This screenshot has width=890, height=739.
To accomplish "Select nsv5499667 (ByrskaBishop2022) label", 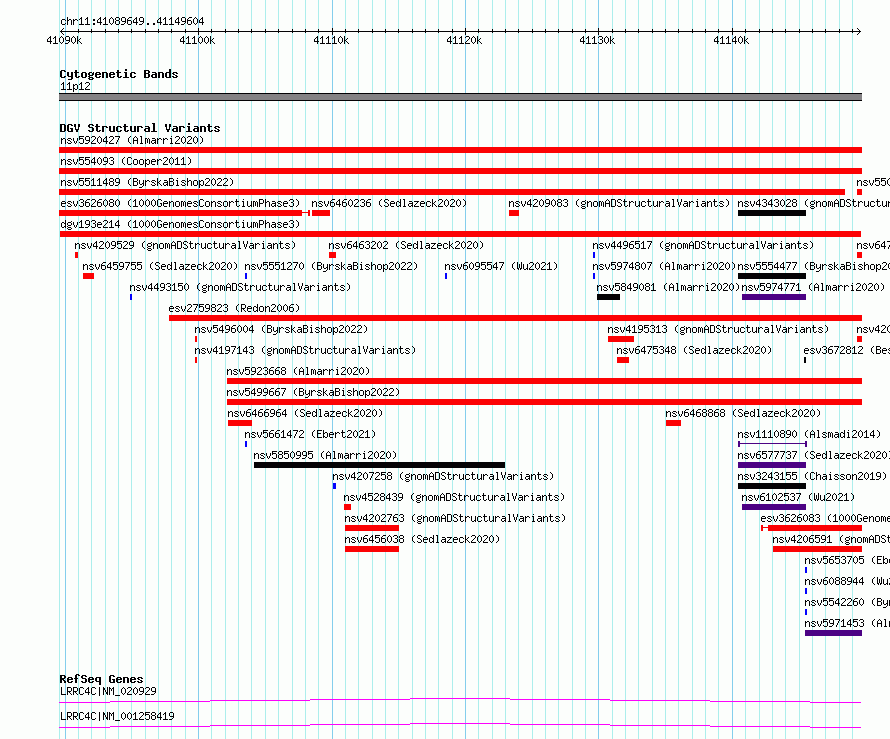I will click(x=313, y=392).
